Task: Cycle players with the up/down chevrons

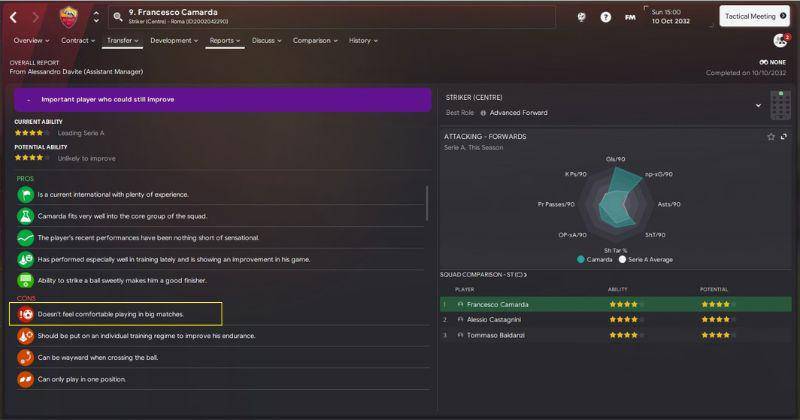Action: (96, 17)
